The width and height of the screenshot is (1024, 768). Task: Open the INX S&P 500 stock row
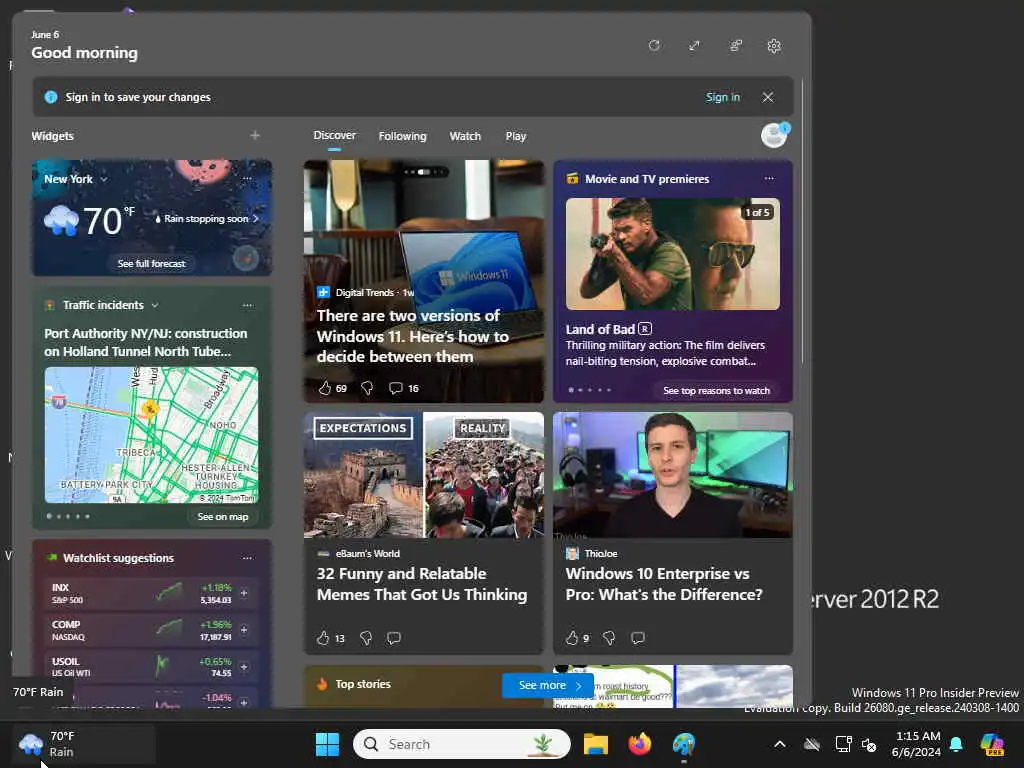click(x=150, y=593)
